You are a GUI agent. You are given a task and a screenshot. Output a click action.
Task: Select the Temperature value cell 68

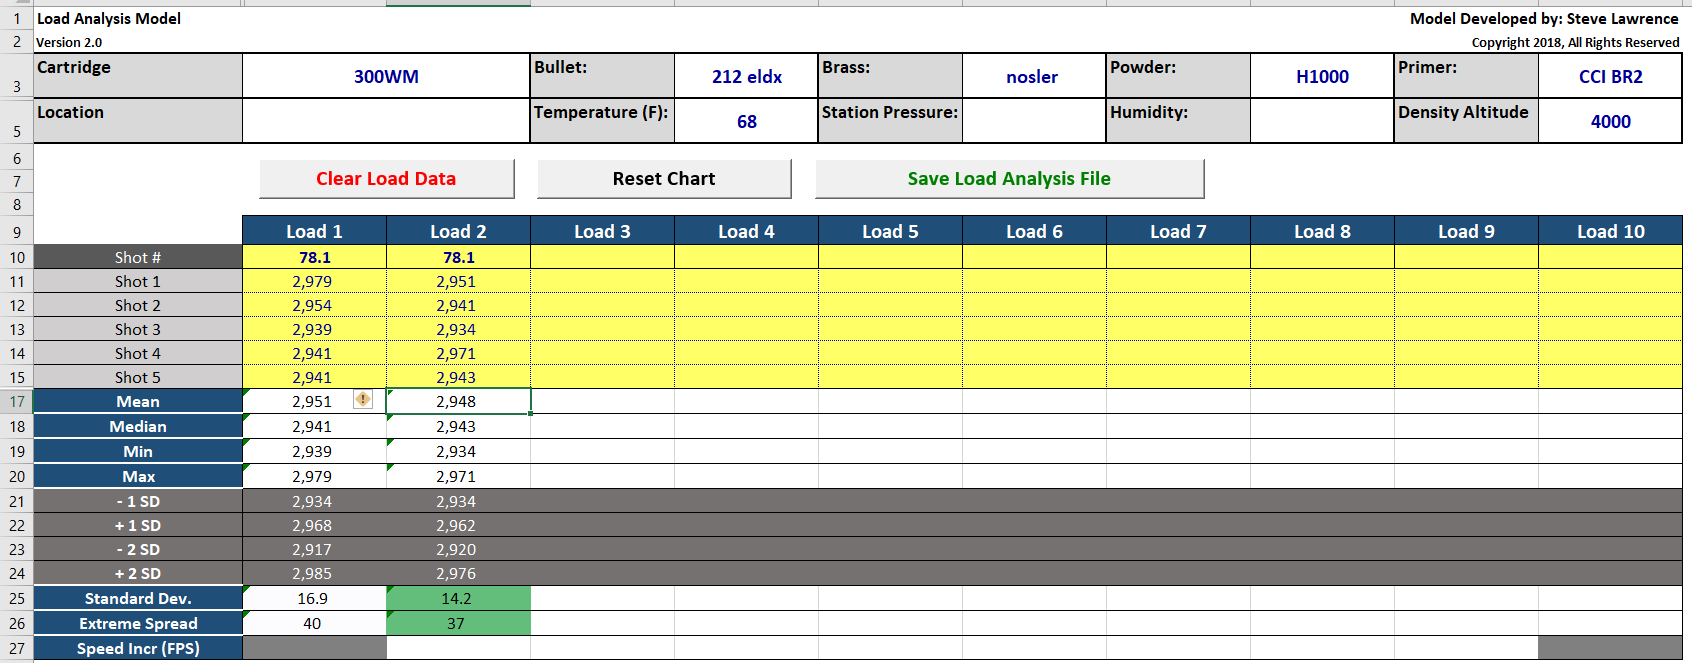[x=746, y=122]
